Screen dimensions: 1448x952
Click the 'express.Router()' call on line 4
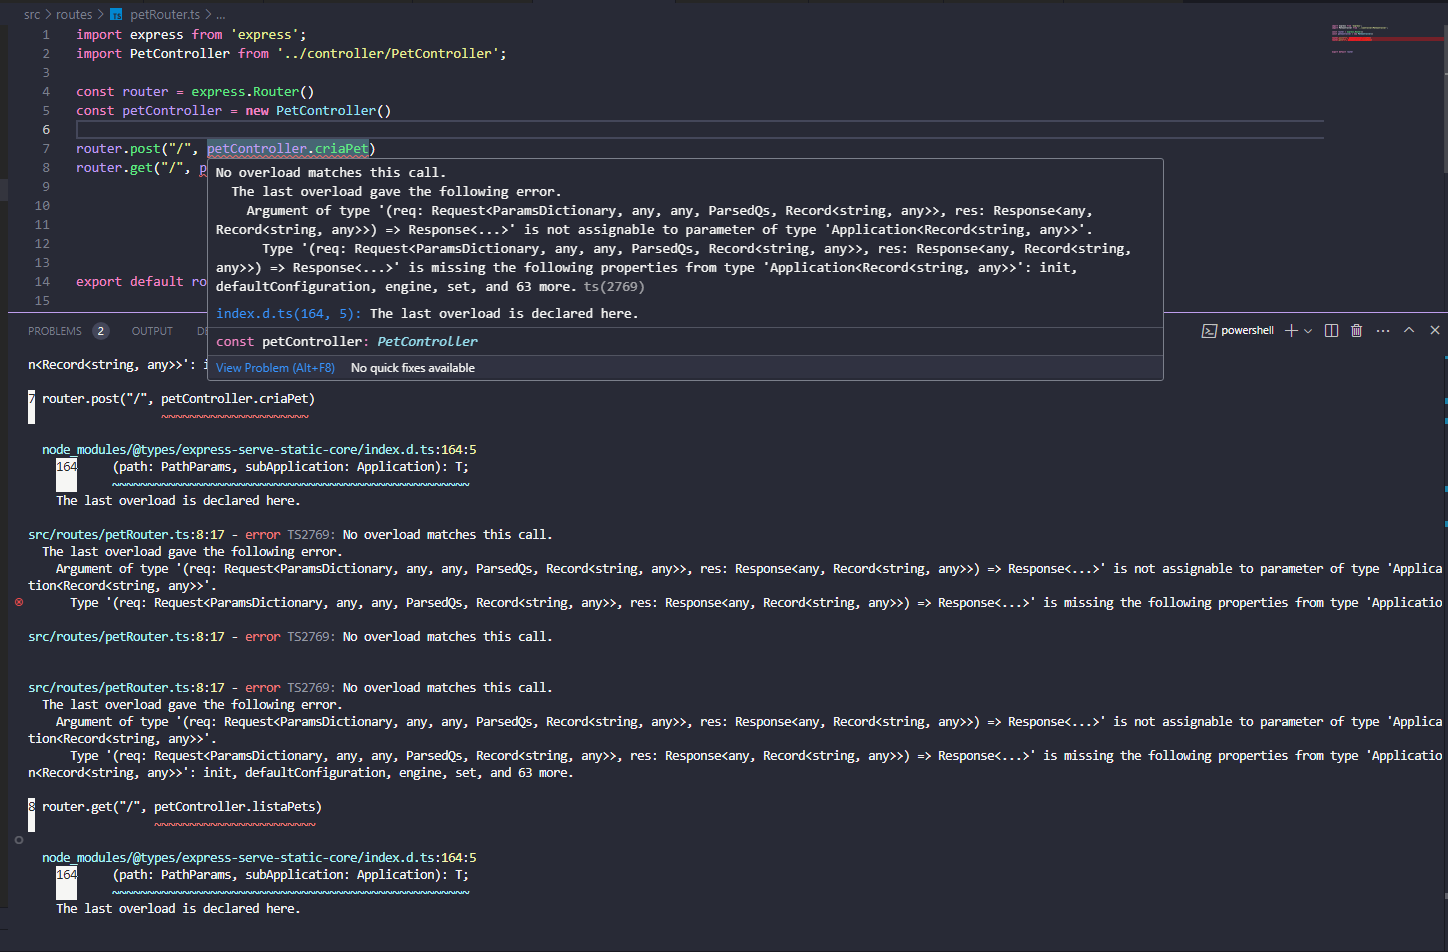click(253, 92)
